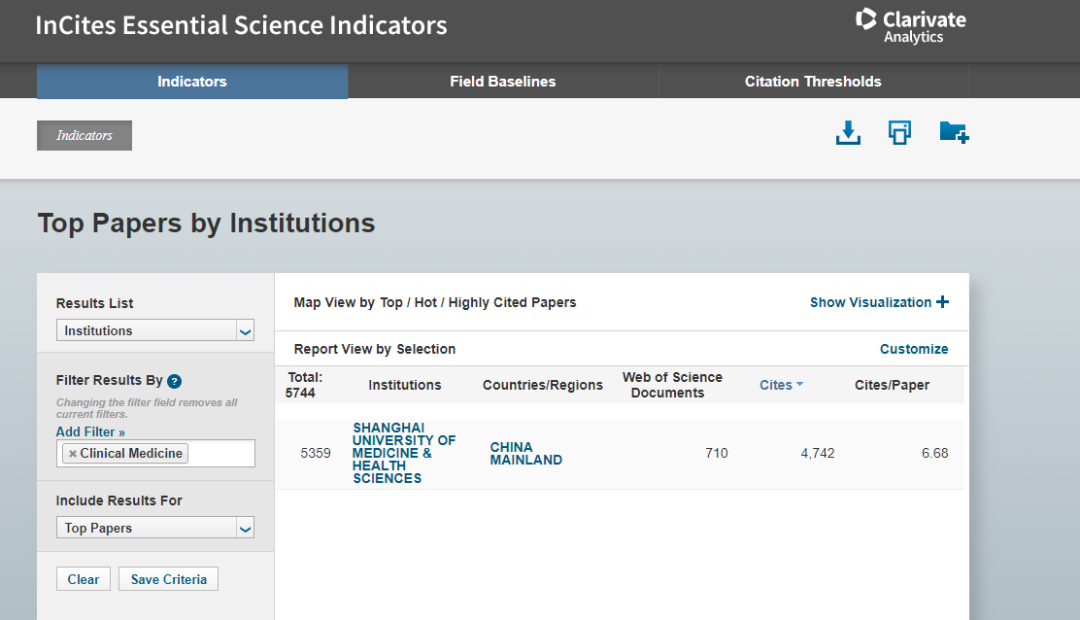Screen dimensions: 1080x620
Task: Sort by the Cites column arrow
Action: click(799, 385)
